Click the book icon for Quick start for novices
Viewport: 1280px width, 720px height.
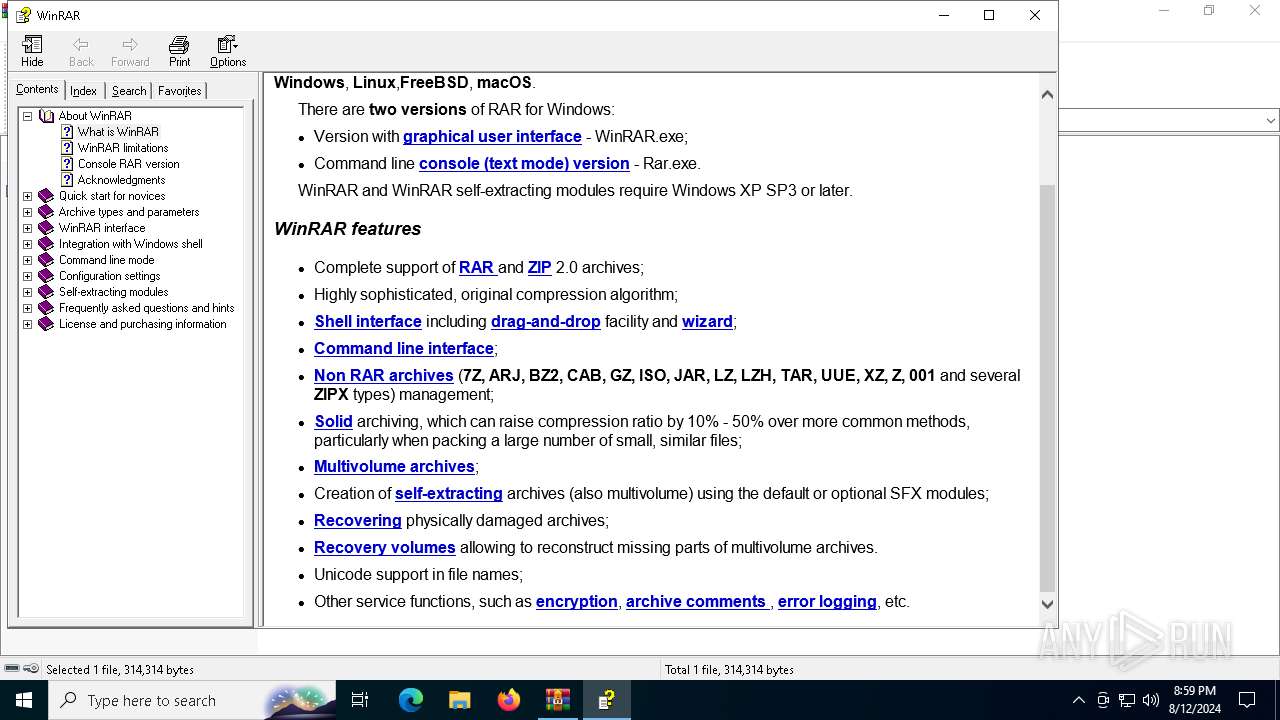(x=46, y=196)
